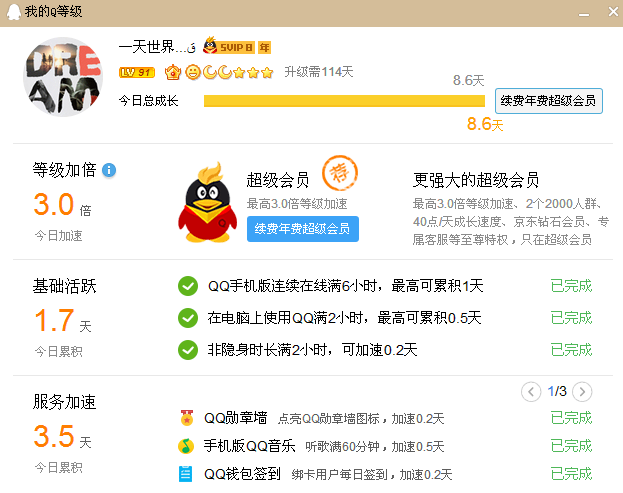Click the 3.0 倍 acceleration value
Screen dimensions: 623x493
(62, 205)
